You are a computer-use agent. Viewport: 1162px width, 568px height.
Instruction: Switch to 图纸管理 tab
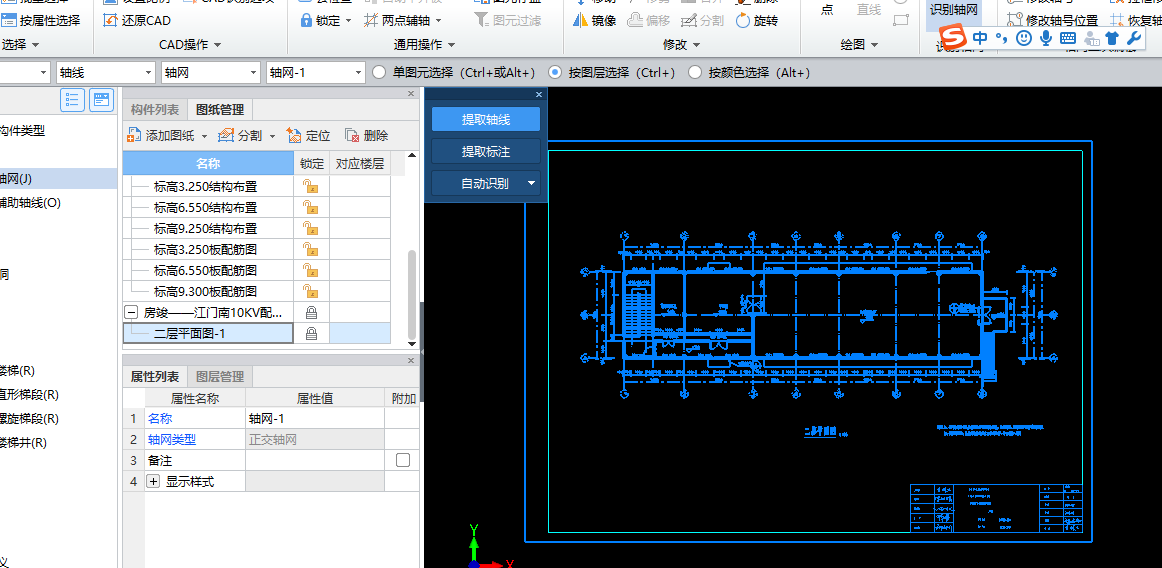pos(220,110)
